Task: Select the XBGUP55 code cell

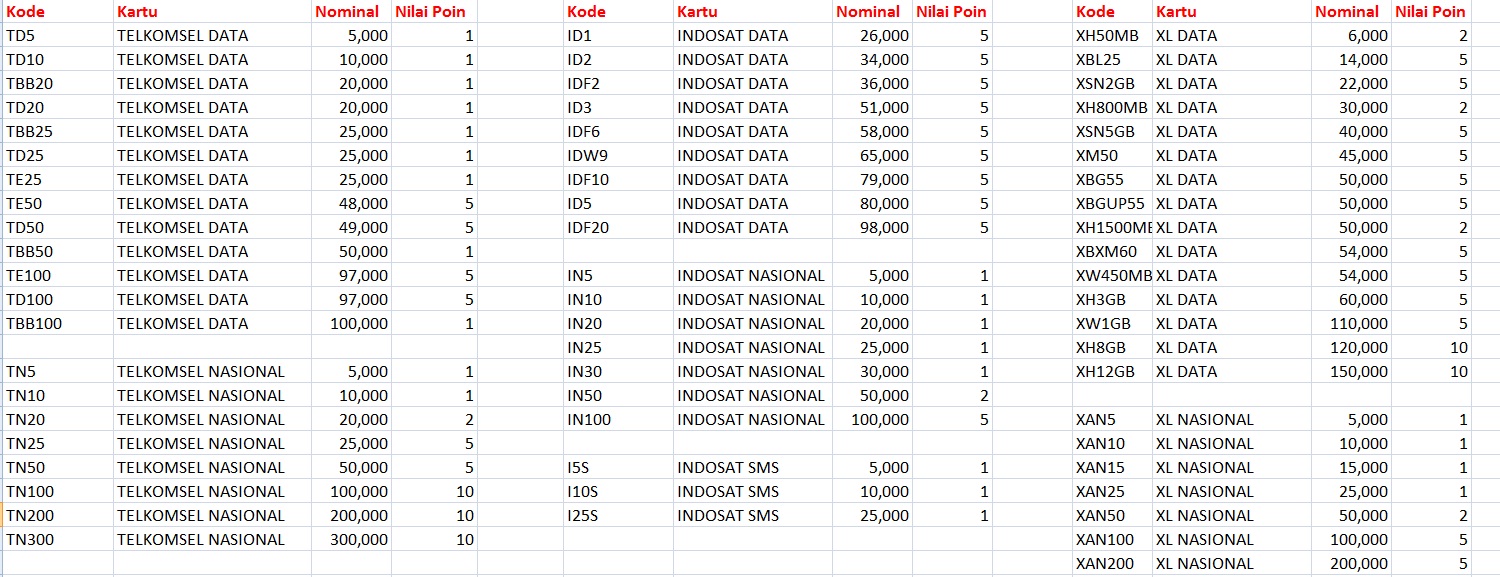Action: point(1112,203)
